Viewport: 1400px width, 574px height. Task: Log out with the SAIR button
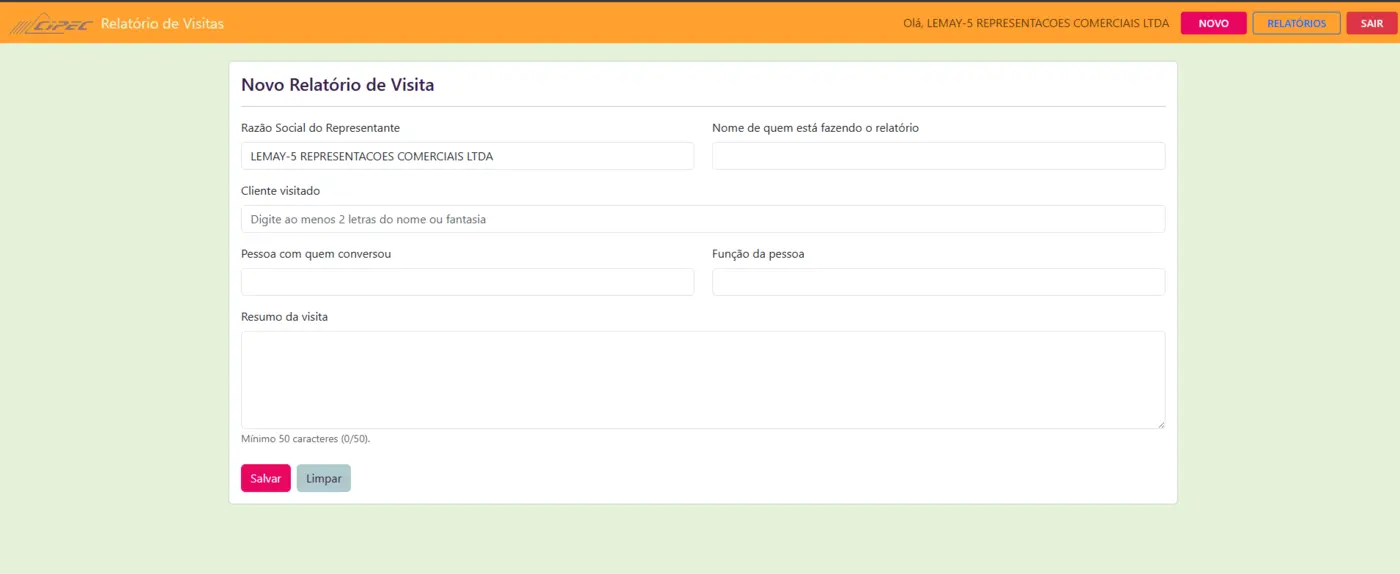1371,24
